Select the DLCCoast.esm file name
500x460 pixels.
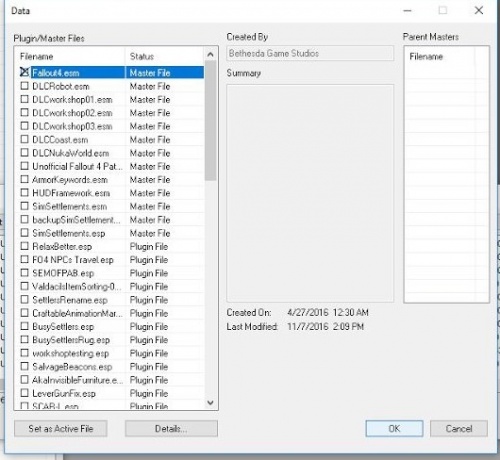coord(60,140)
